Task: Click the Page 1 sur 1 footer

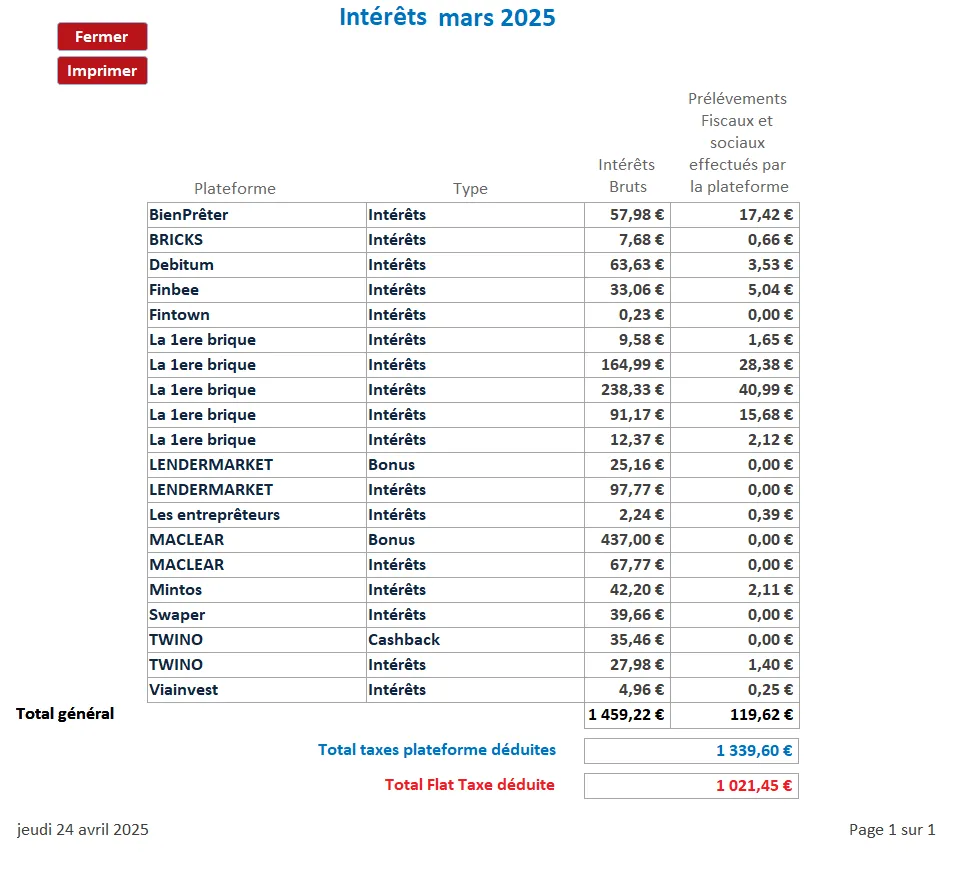Action: [x=892, y=830]
